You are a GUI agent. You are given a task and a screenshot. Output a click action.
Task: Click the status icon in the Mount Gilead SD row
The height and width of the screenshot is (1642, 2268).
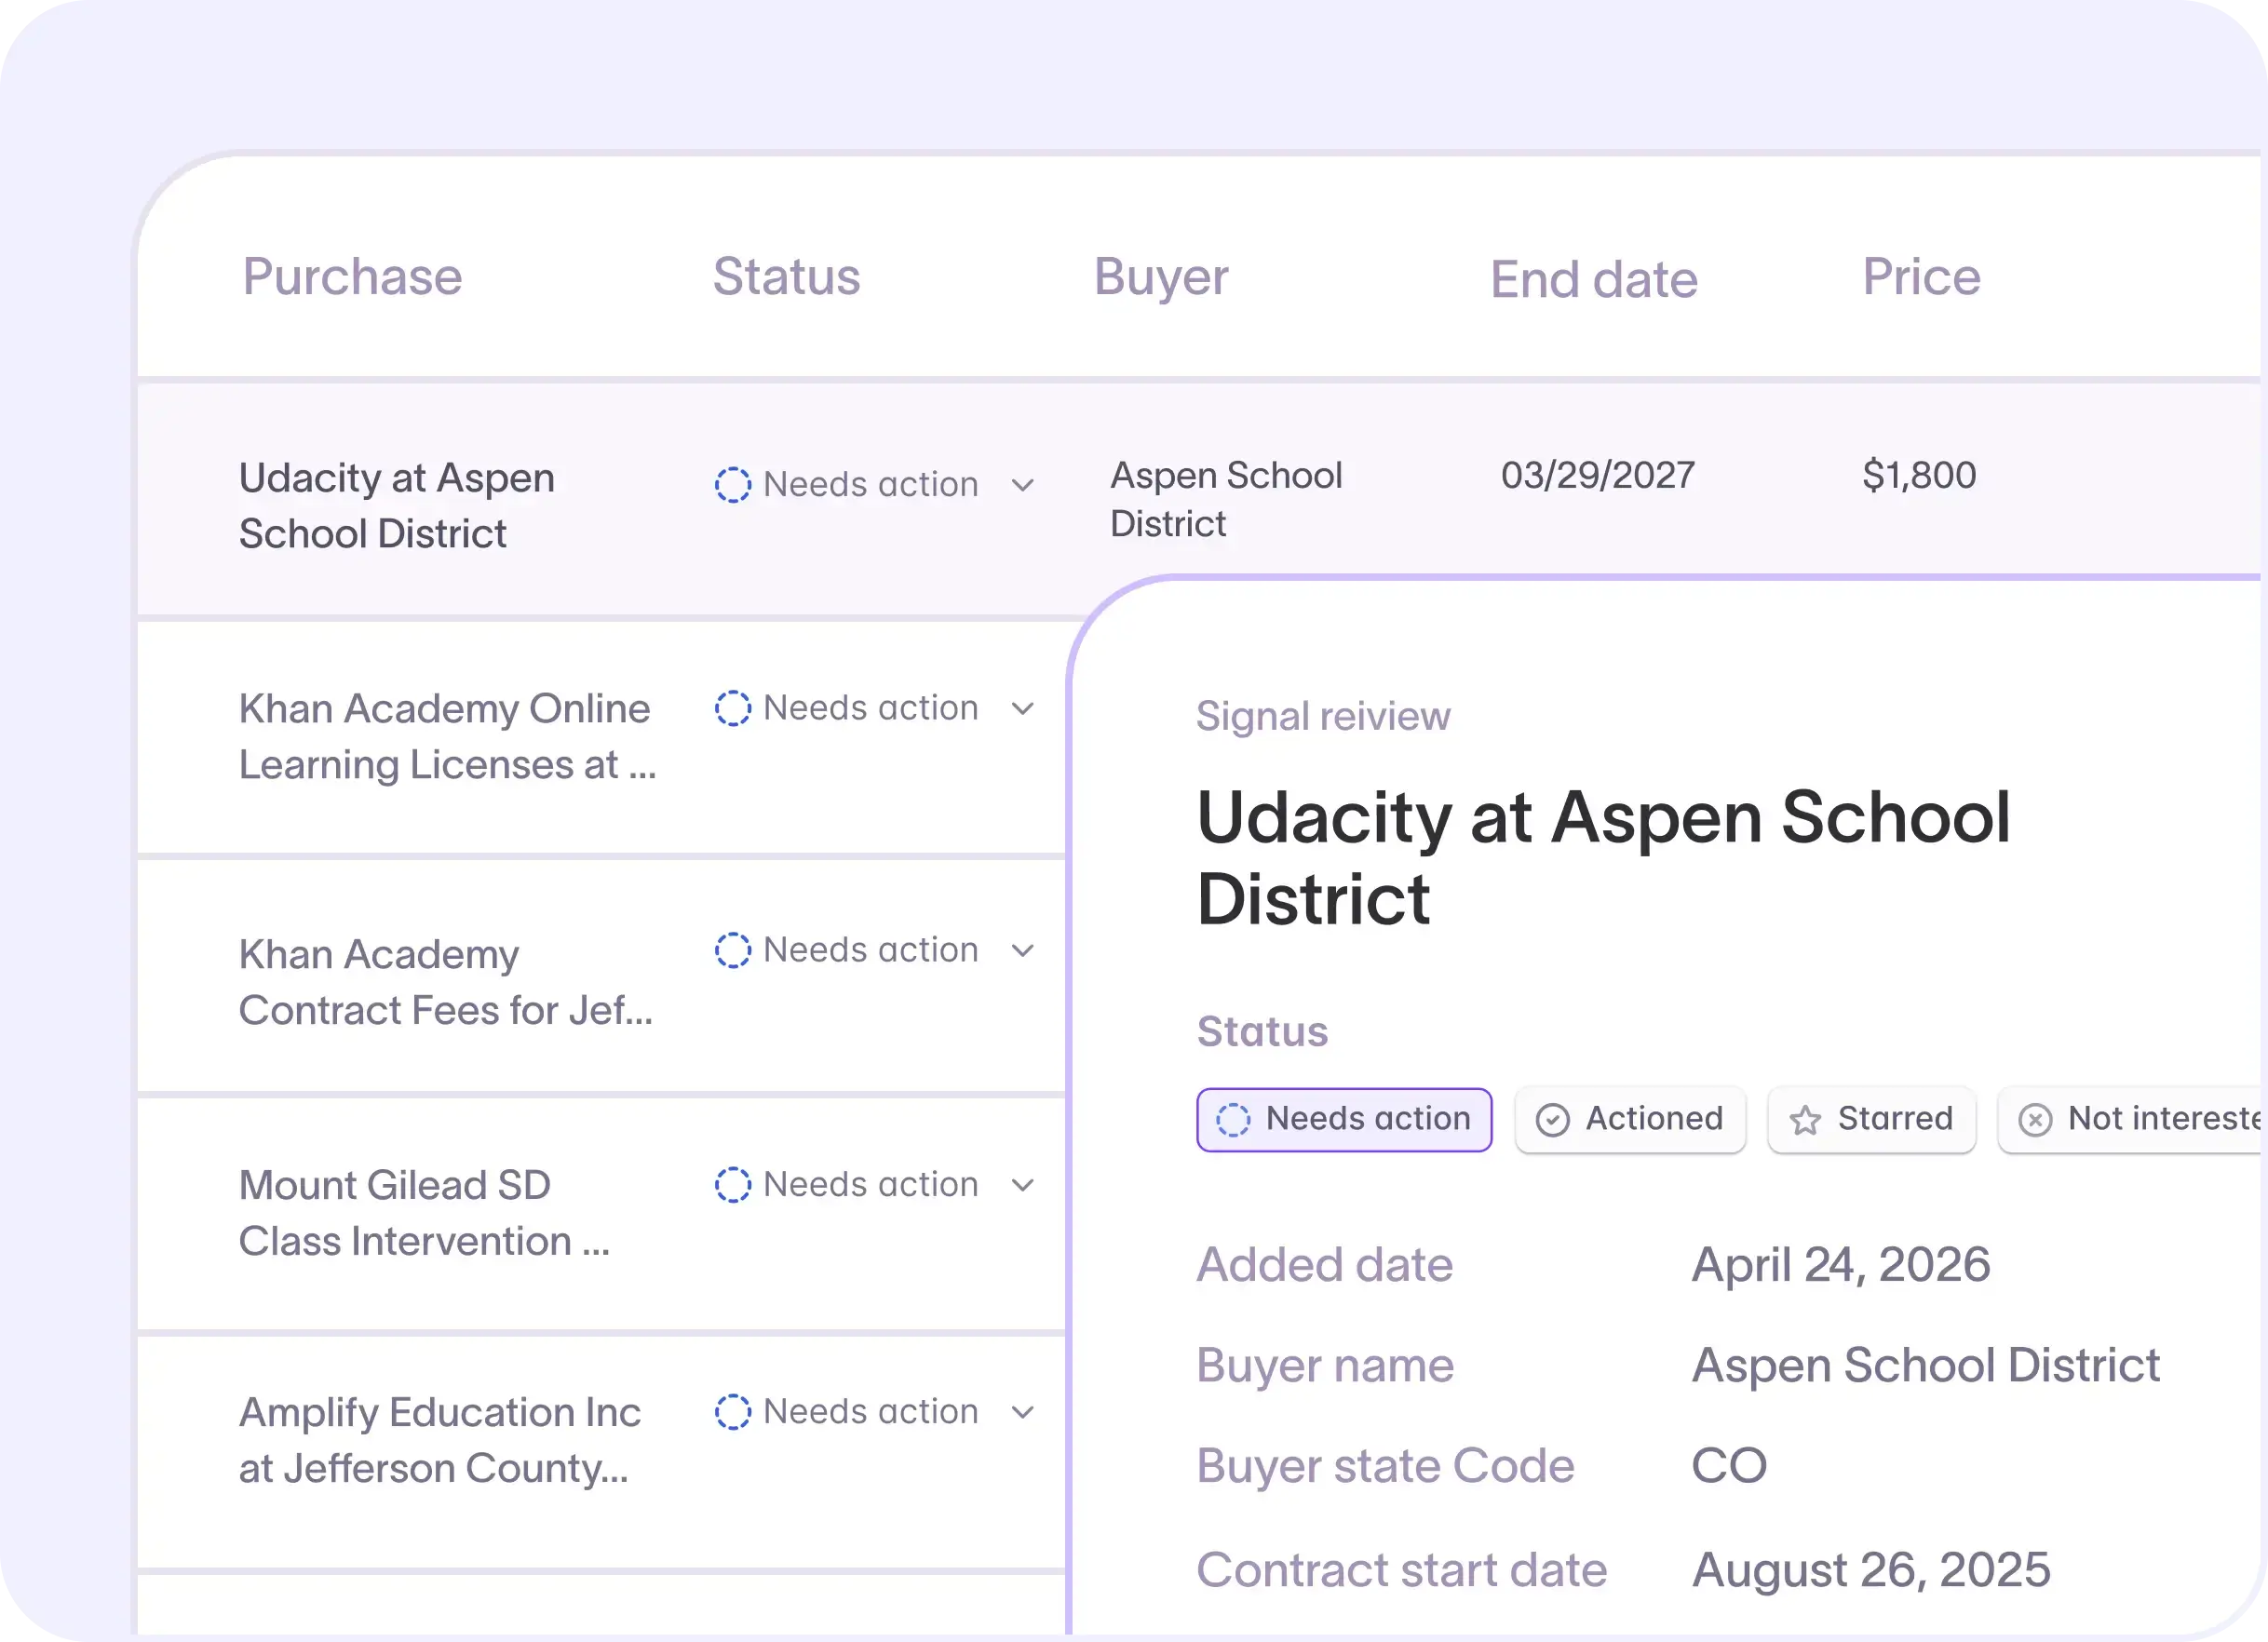click(x=732, y=1185)
